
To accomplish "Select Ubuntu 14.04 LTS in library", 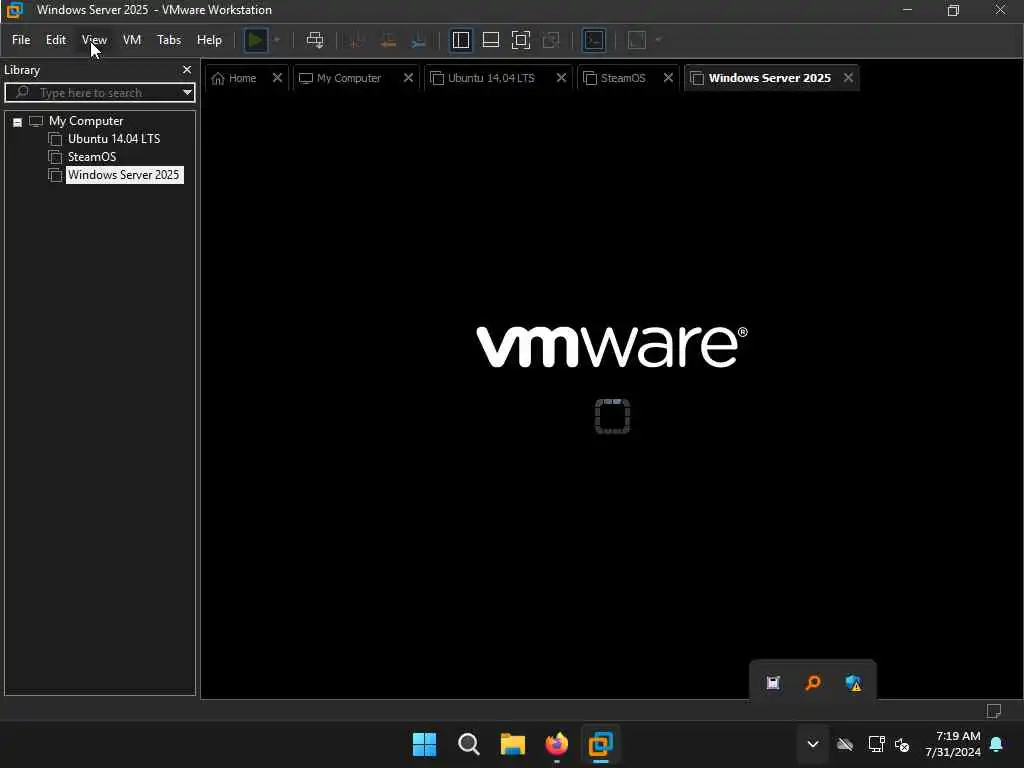I will (x=114, y=139).
